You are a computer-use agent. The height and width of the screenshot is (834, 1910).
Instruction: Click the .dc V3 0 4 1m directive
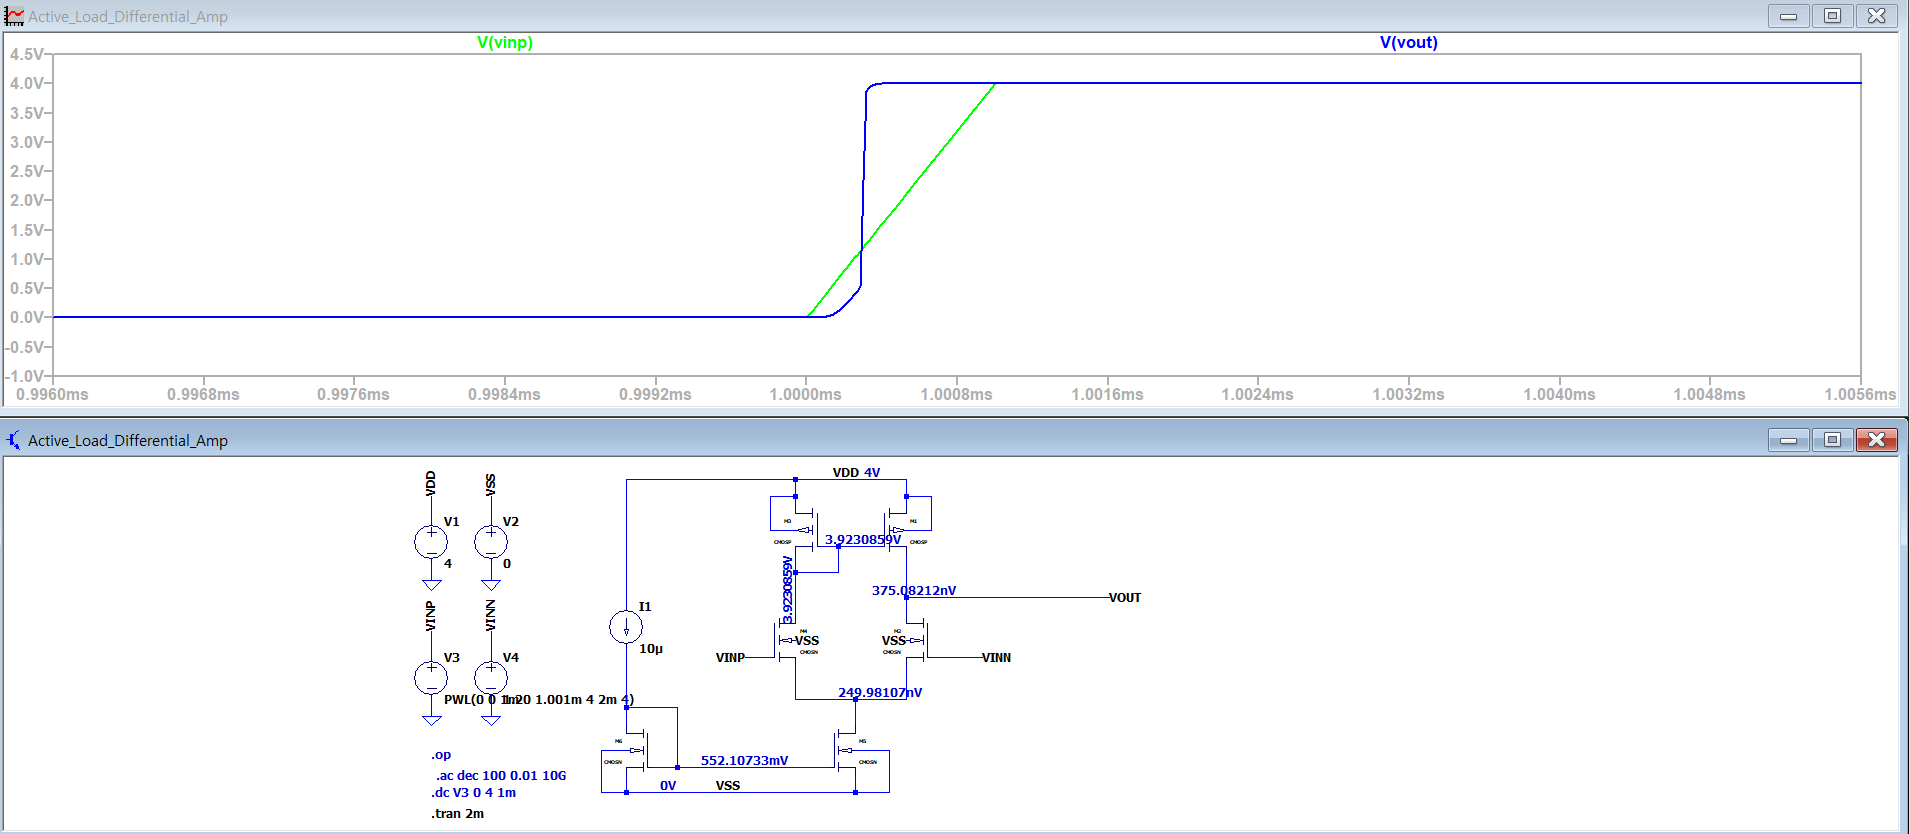[474, 792]
